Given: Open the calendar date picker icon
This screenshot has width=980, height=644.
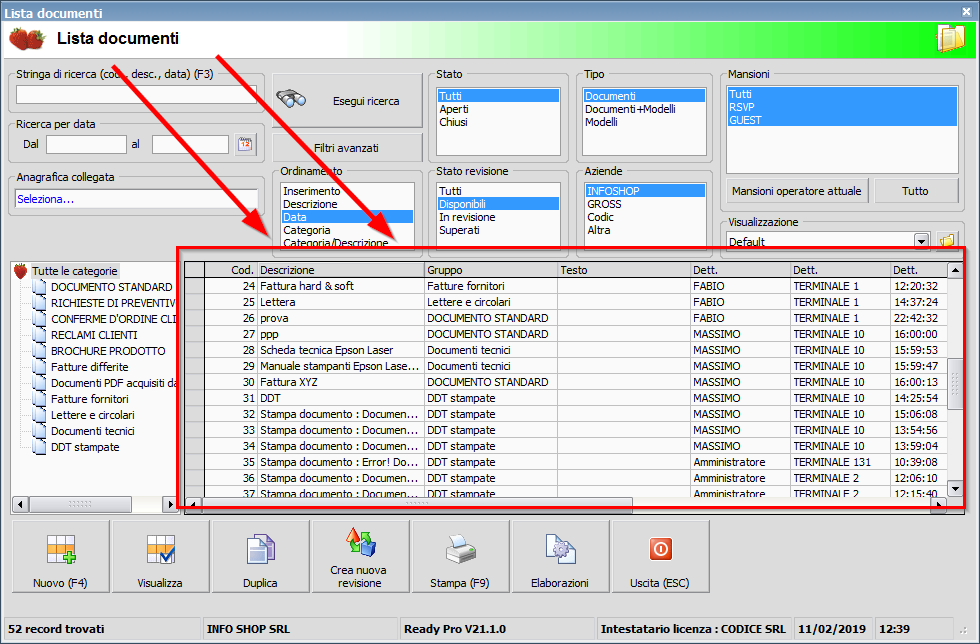Looking at the screenshot, I should [246, 144].
